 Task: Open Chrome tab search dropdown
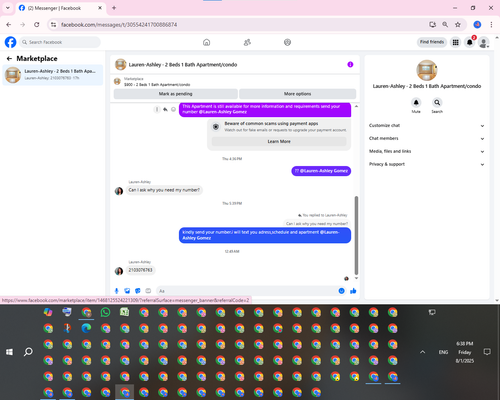8,8
